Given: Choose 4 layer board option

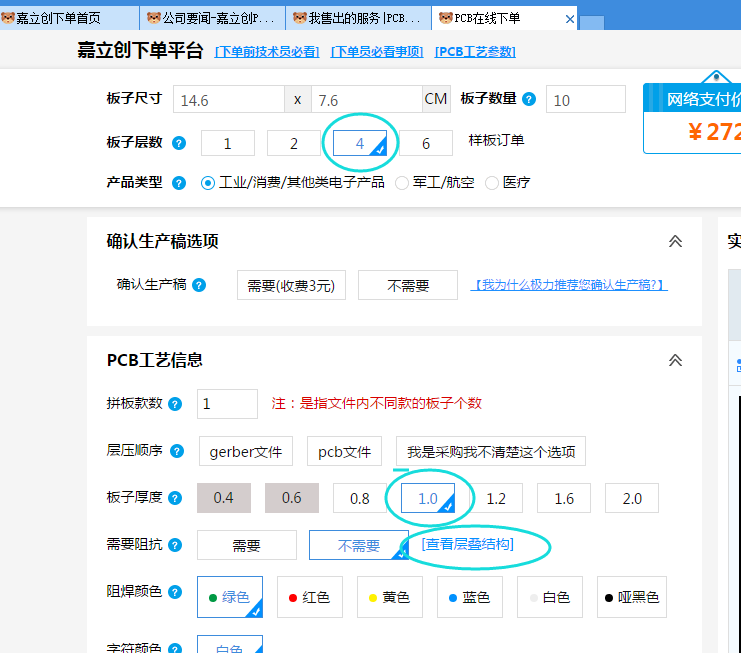Looking at the screenshot, I should click(360, 143).
